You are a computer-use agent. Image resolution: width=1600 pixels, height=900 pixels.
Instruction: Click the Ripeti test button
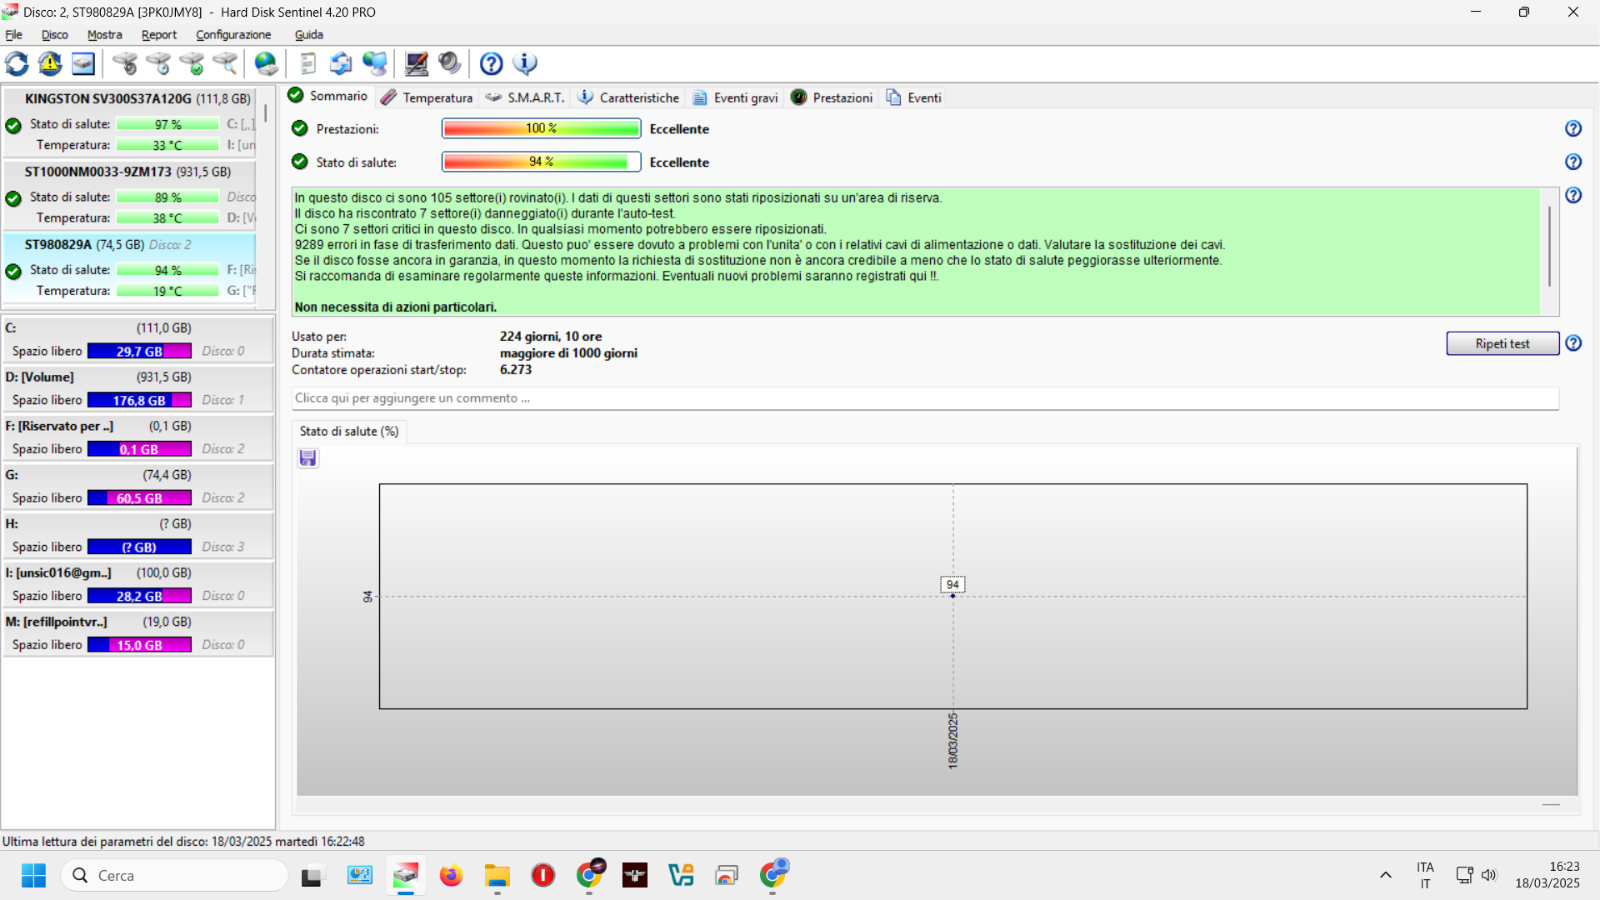(x=1502, y=343)
